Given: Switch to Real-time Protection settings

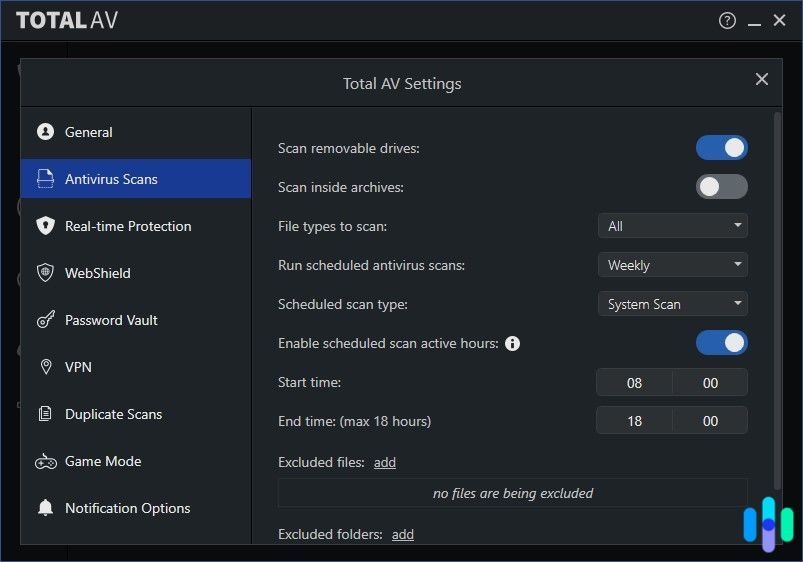Looking at the screenshot, I should click(x=136, y=226).
